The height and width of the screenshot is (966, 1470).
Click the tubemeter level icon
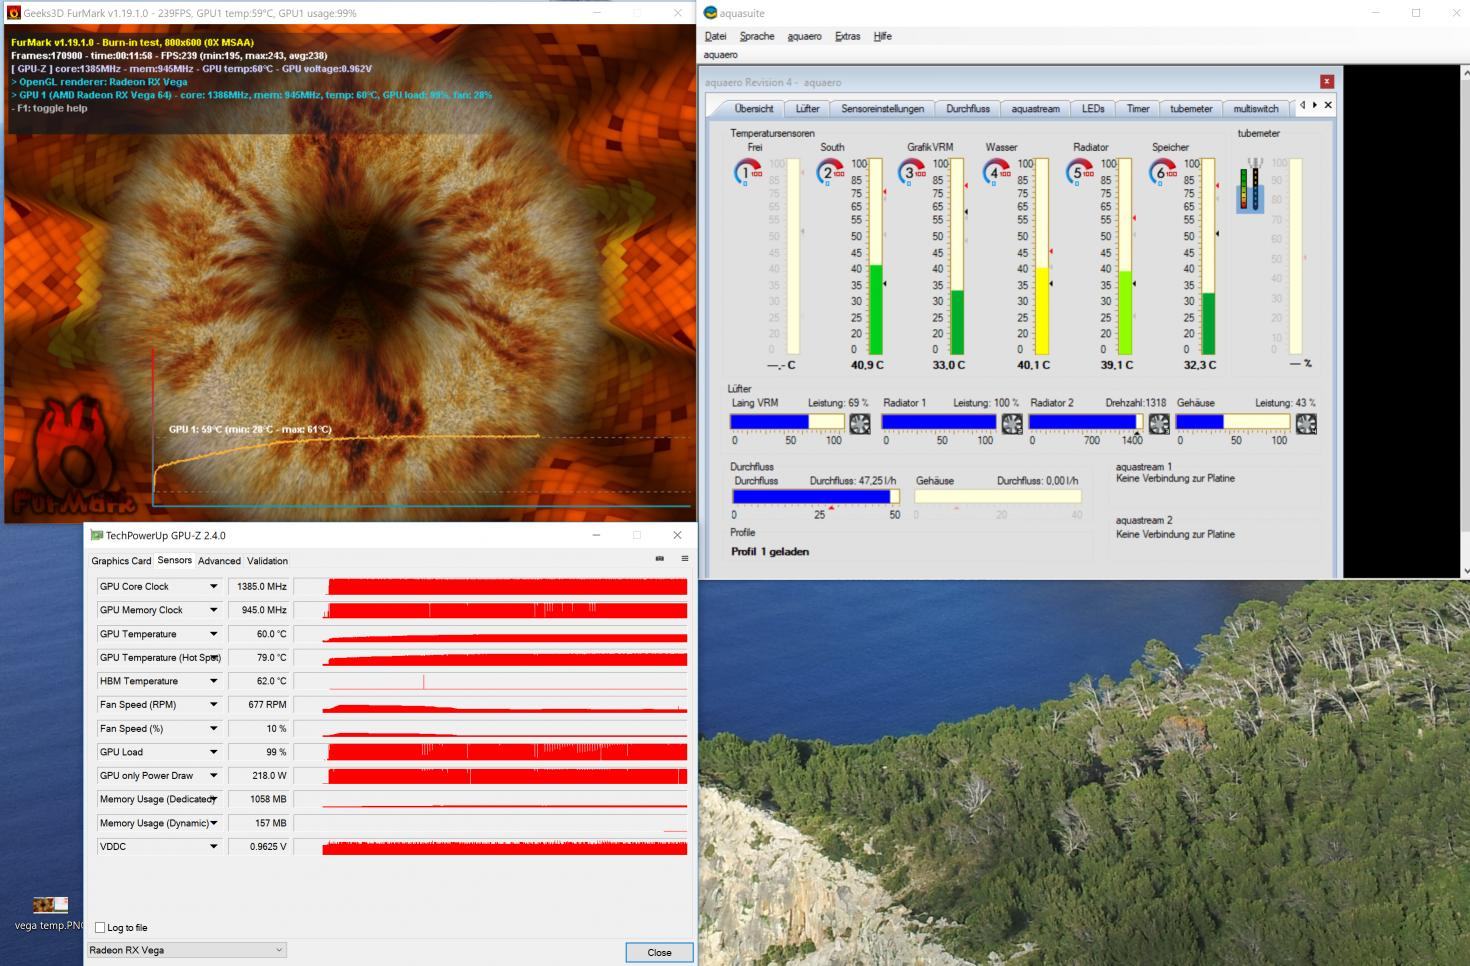tap(1250, 184)
